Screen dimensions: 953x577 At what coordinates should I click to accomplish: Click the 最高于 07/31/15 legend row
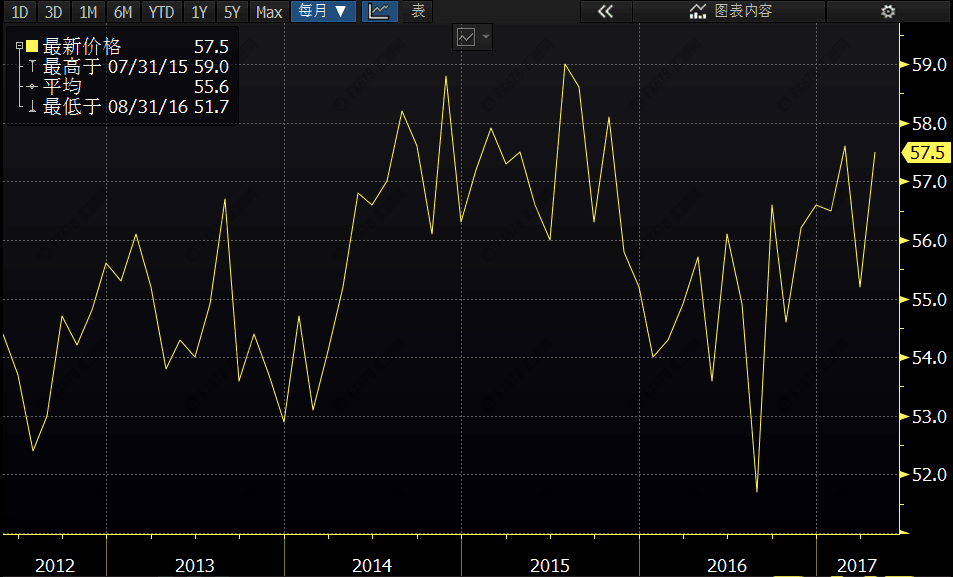coord(129,66)
